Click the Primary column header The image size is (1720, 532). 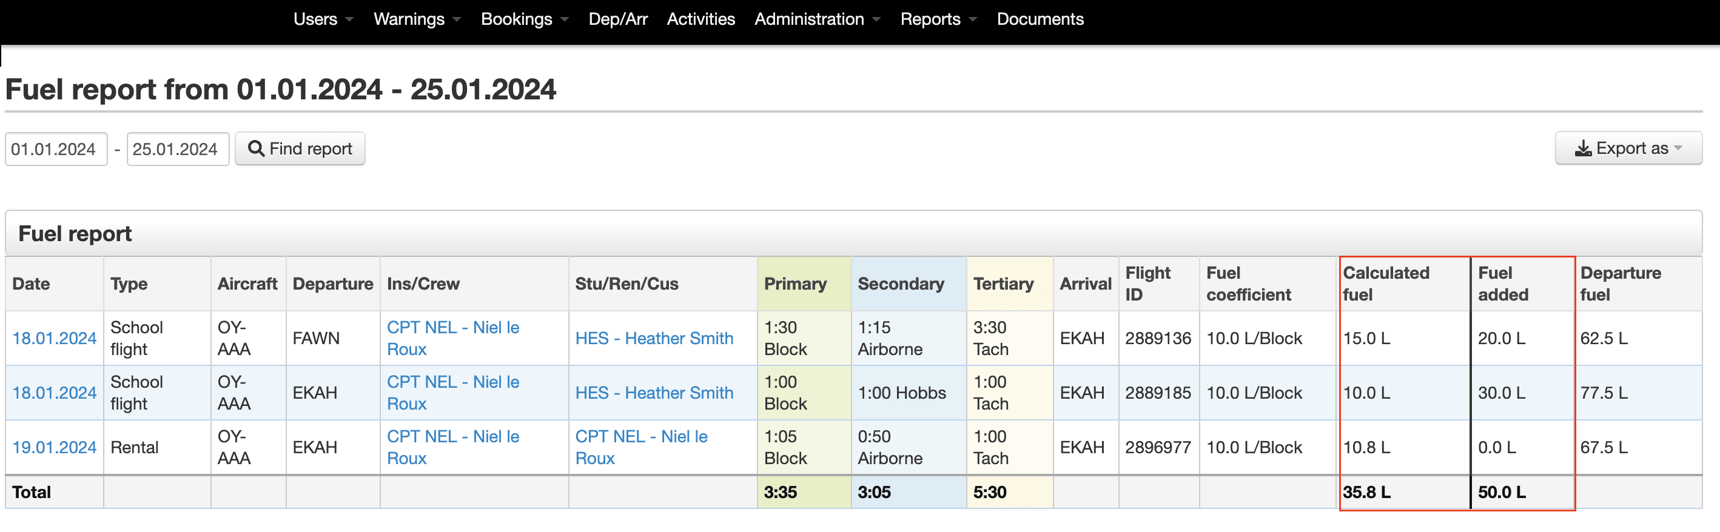795,284
